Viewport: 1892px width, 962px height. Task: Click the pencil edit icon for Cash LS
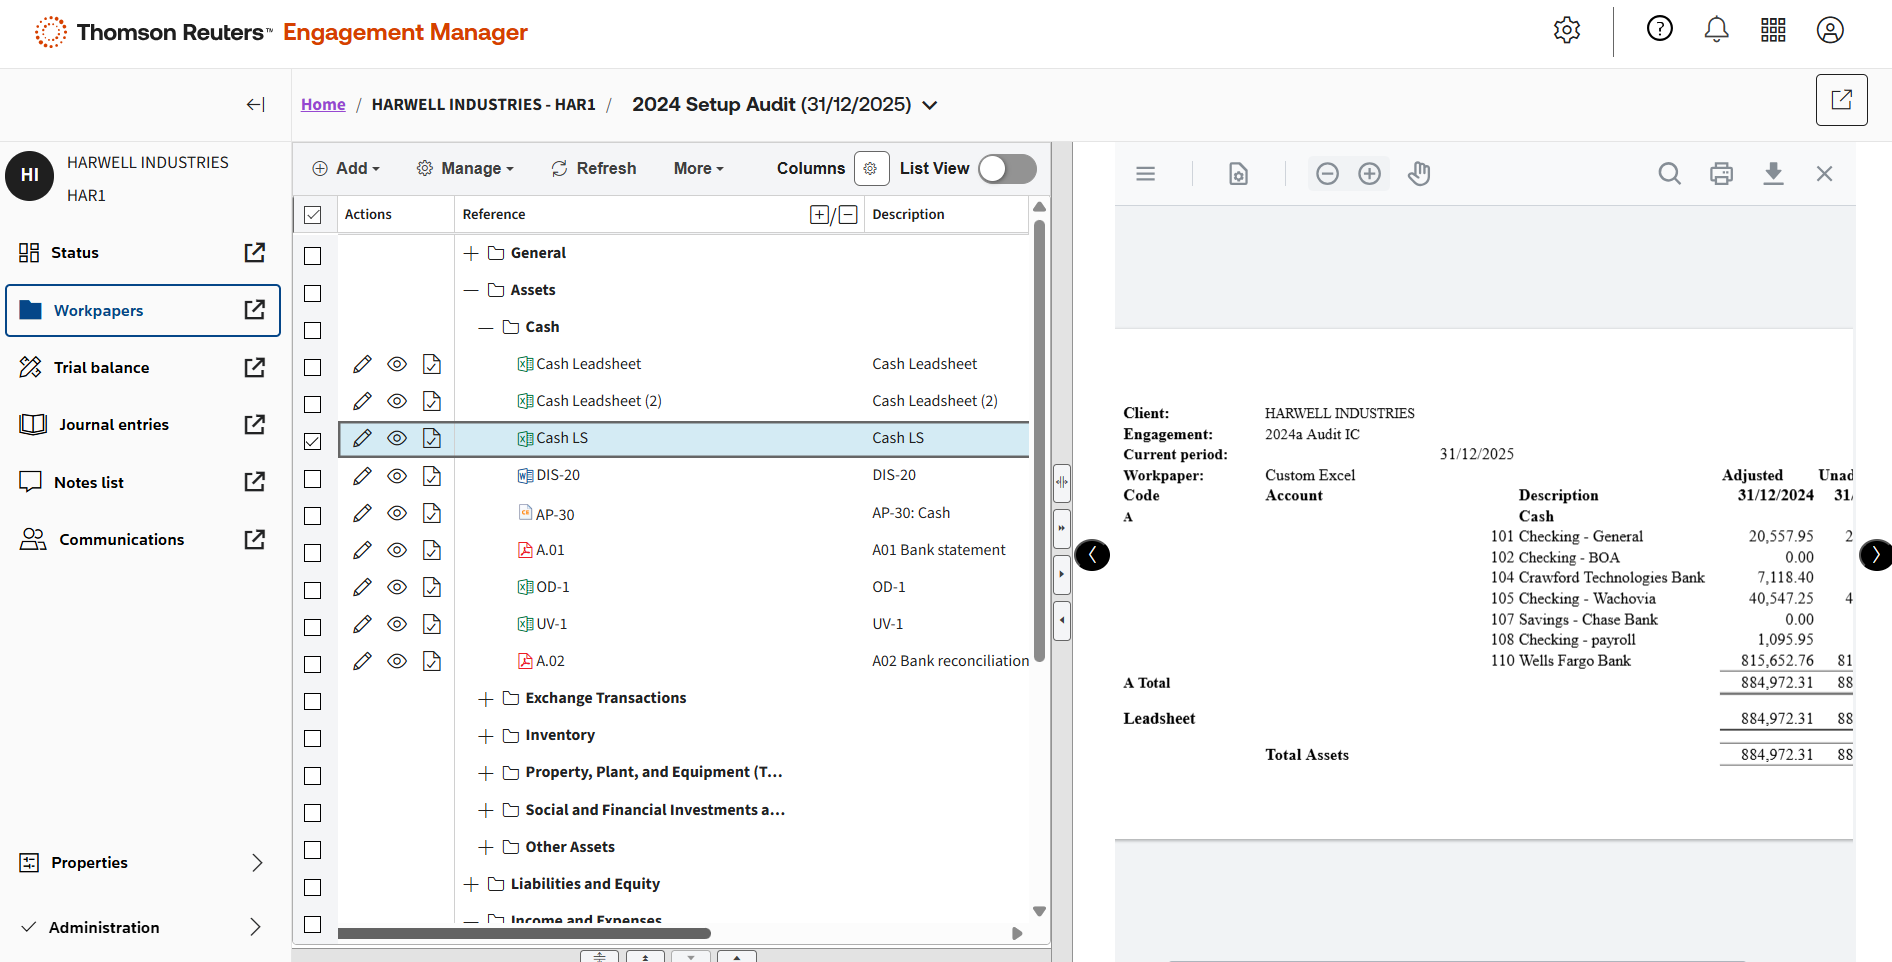point(362,438)
